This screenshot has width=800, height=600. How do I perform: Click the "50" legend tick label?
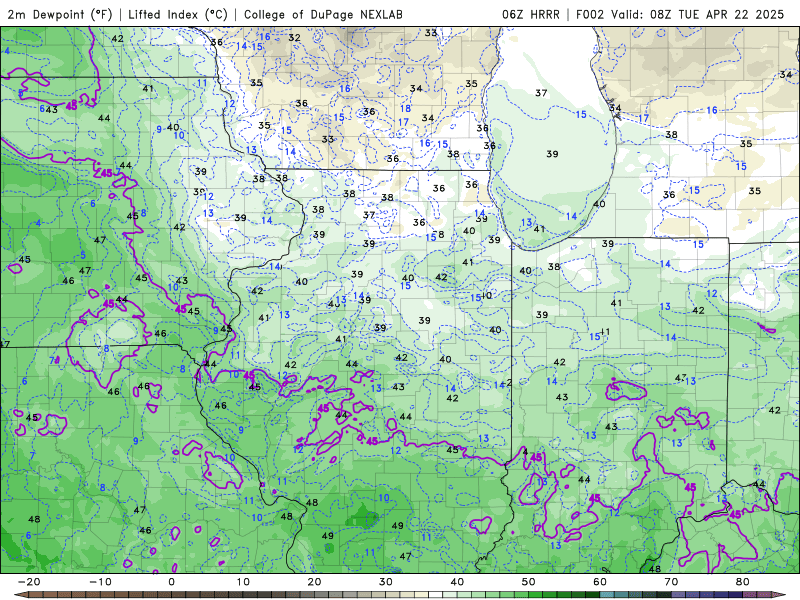click(529, 582)
